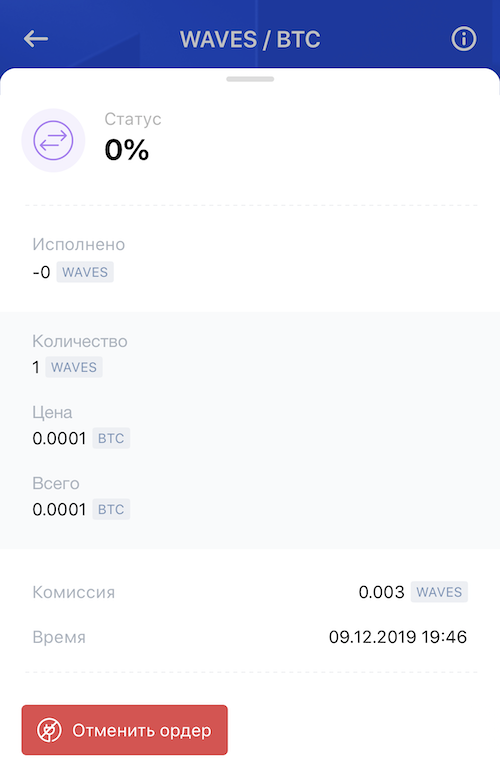The image size is (500, 762).
Task: Select the 0% status value
Action: [127, 150]
